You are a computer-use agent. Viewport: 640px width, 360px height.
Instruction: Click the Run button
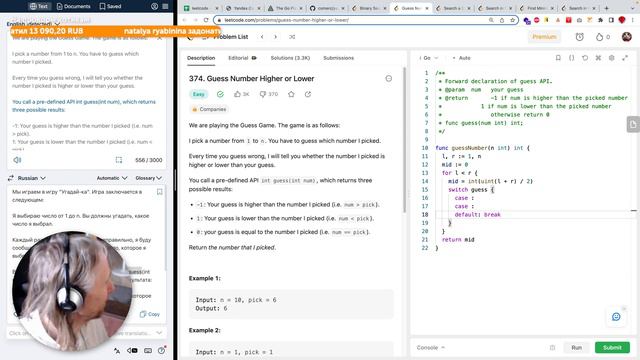point(576,348)
